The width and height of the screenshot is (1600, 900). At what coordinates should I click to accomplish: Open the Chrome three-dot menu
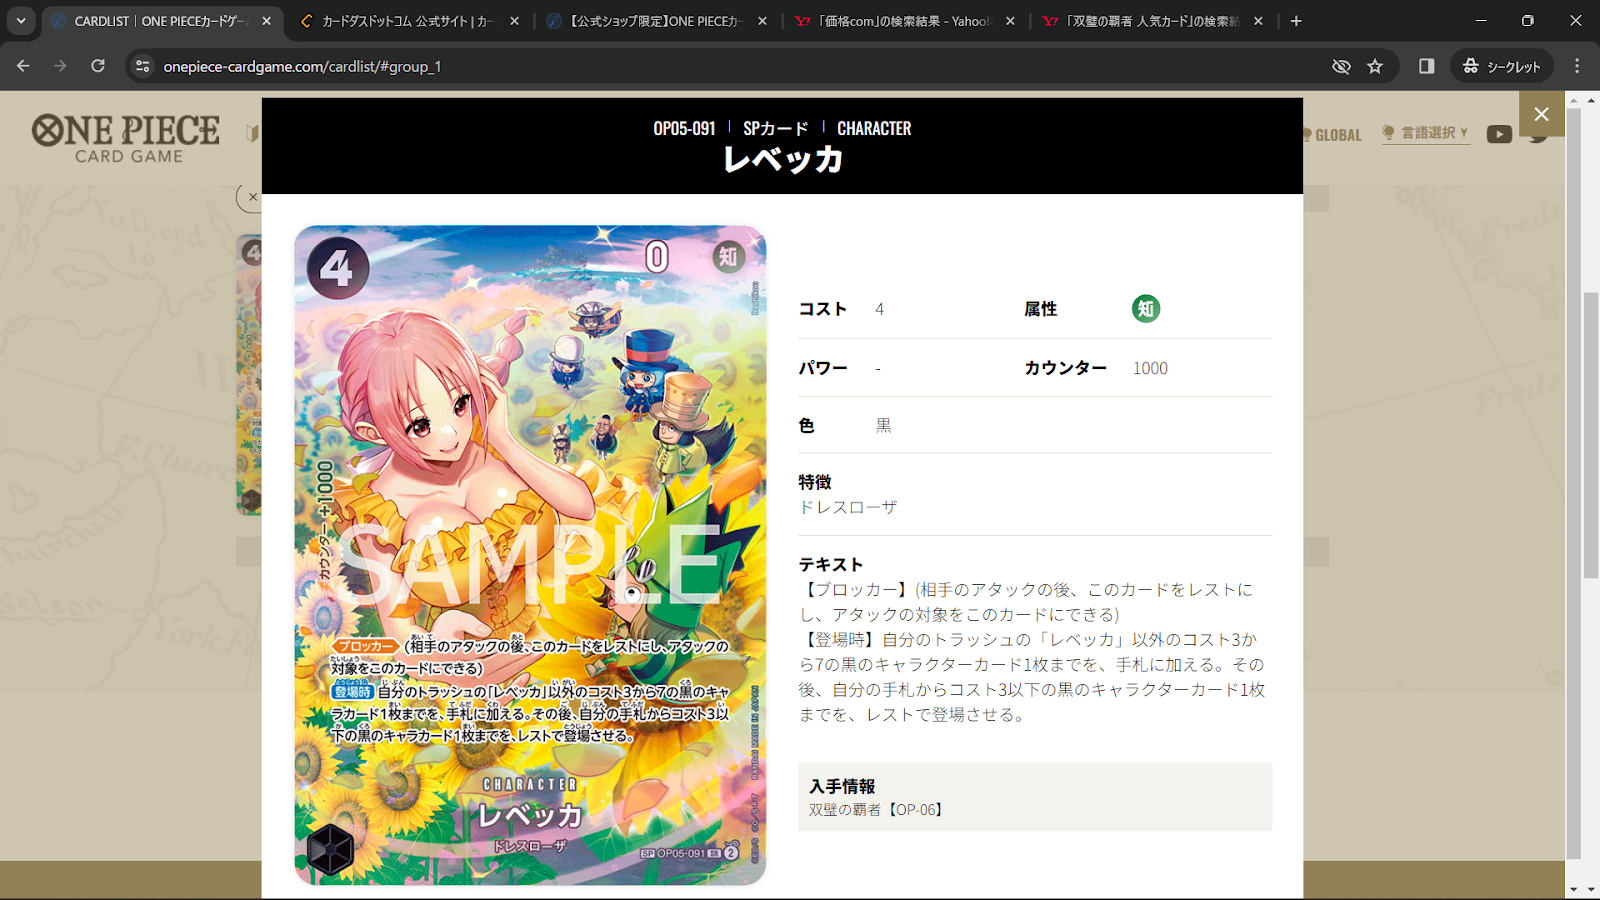(1577, 66)
